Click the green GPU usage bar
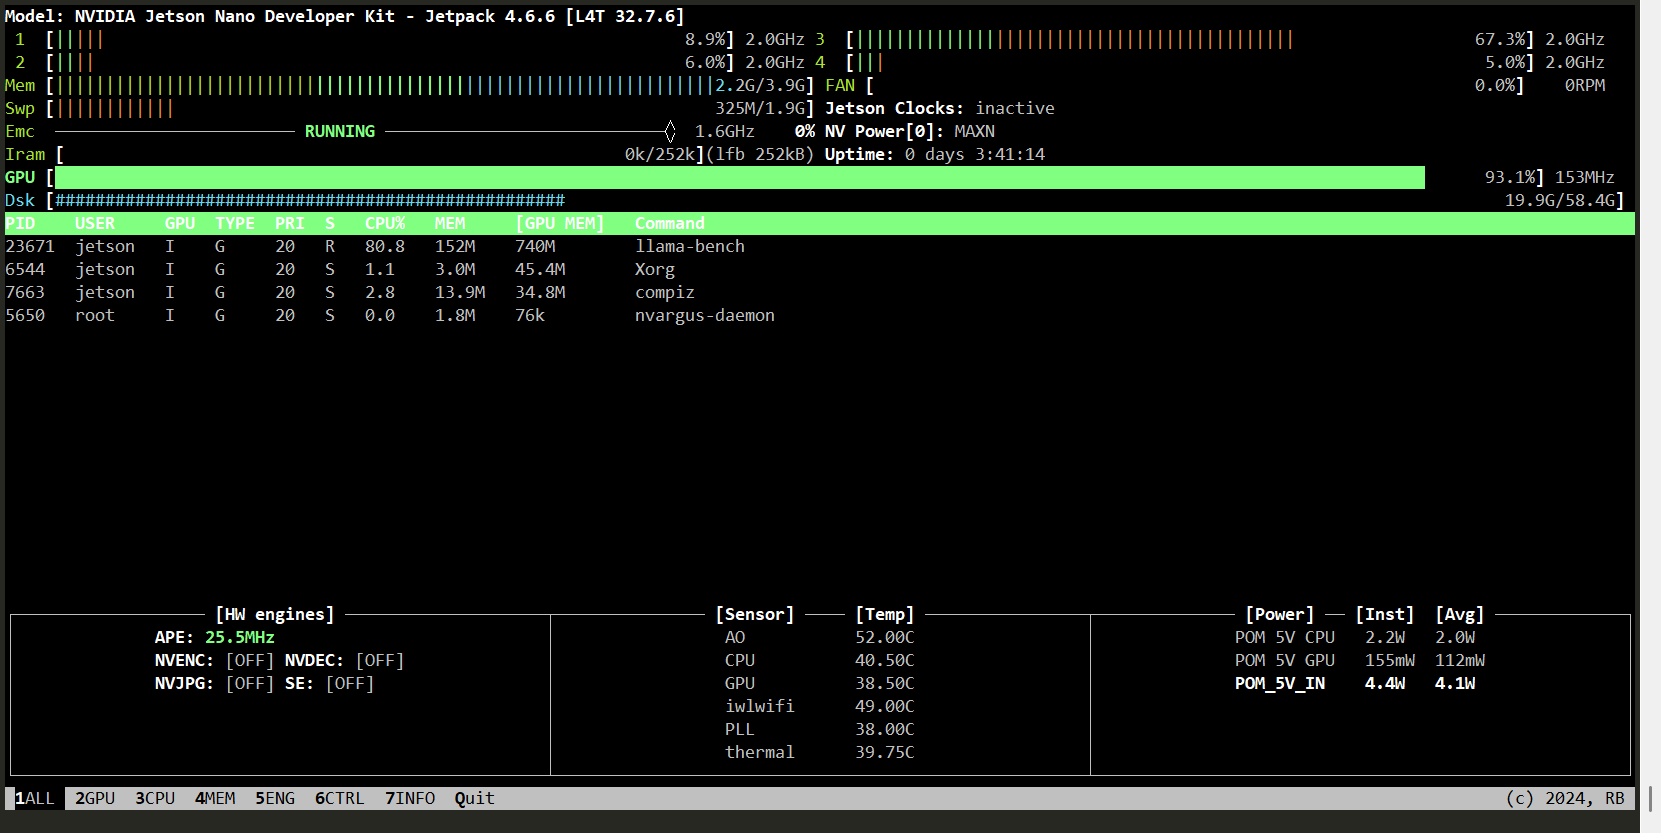1661x833 pixels. tap(740, 178)
